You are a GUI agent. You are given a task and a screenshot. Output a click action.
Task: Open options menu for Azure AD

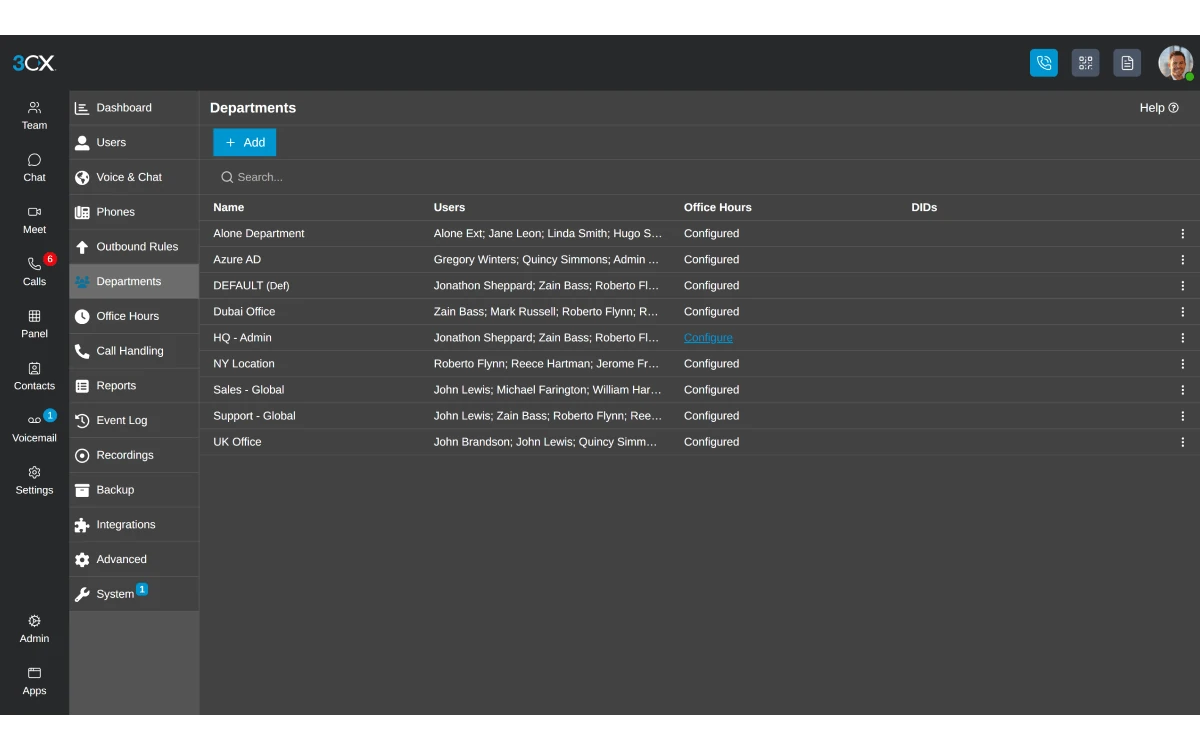[1182, 260]
